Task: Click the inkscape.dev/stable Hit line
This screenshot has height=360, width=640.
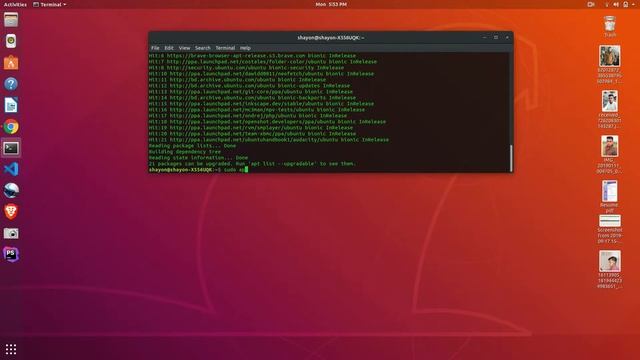Action: (261, 104)
